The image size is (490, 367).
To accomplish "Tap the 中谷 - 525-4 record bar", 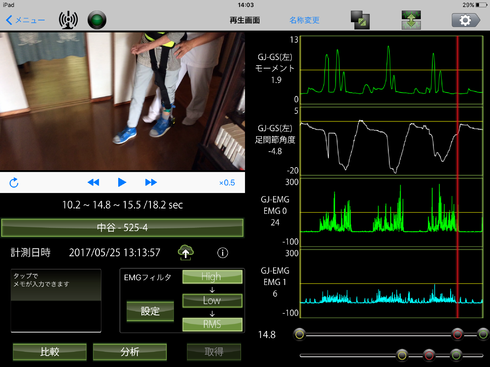I will pyautogui.click(x=122, y=228).
